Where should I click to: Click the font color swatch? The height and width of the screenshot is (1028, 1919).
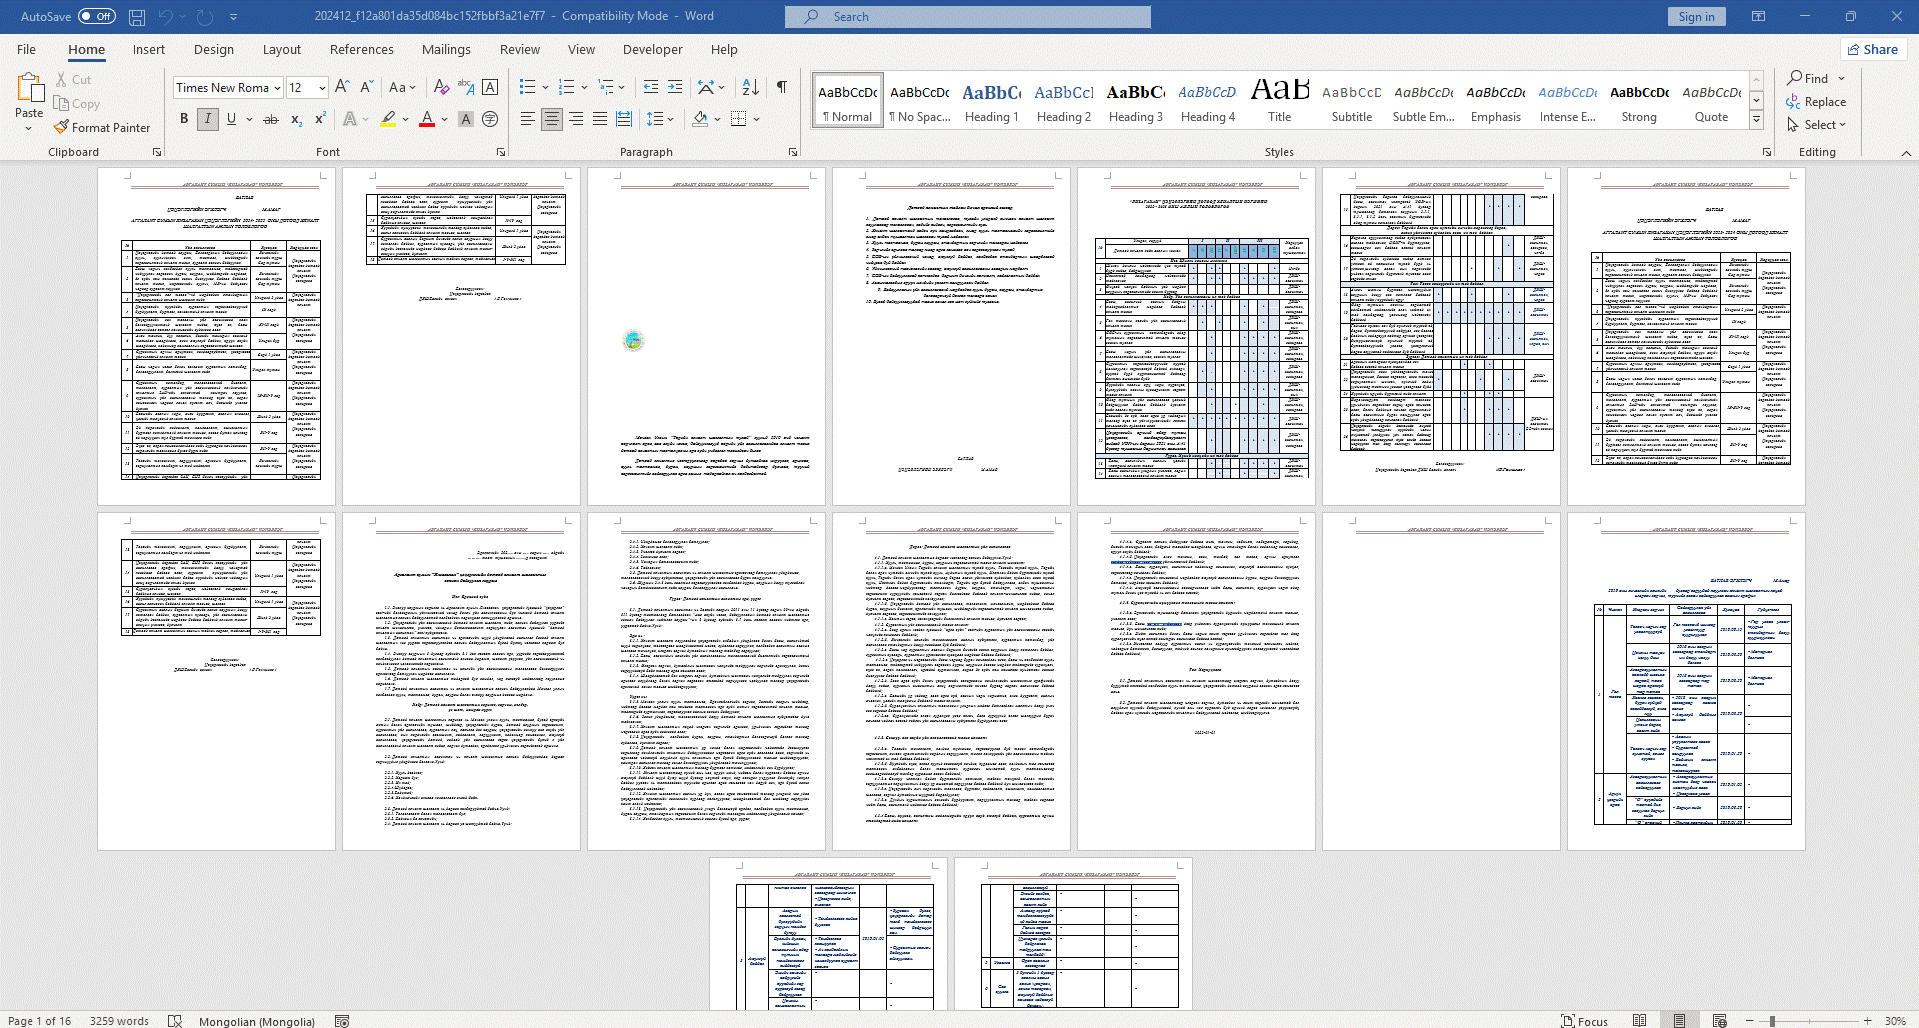coord(427,119)
